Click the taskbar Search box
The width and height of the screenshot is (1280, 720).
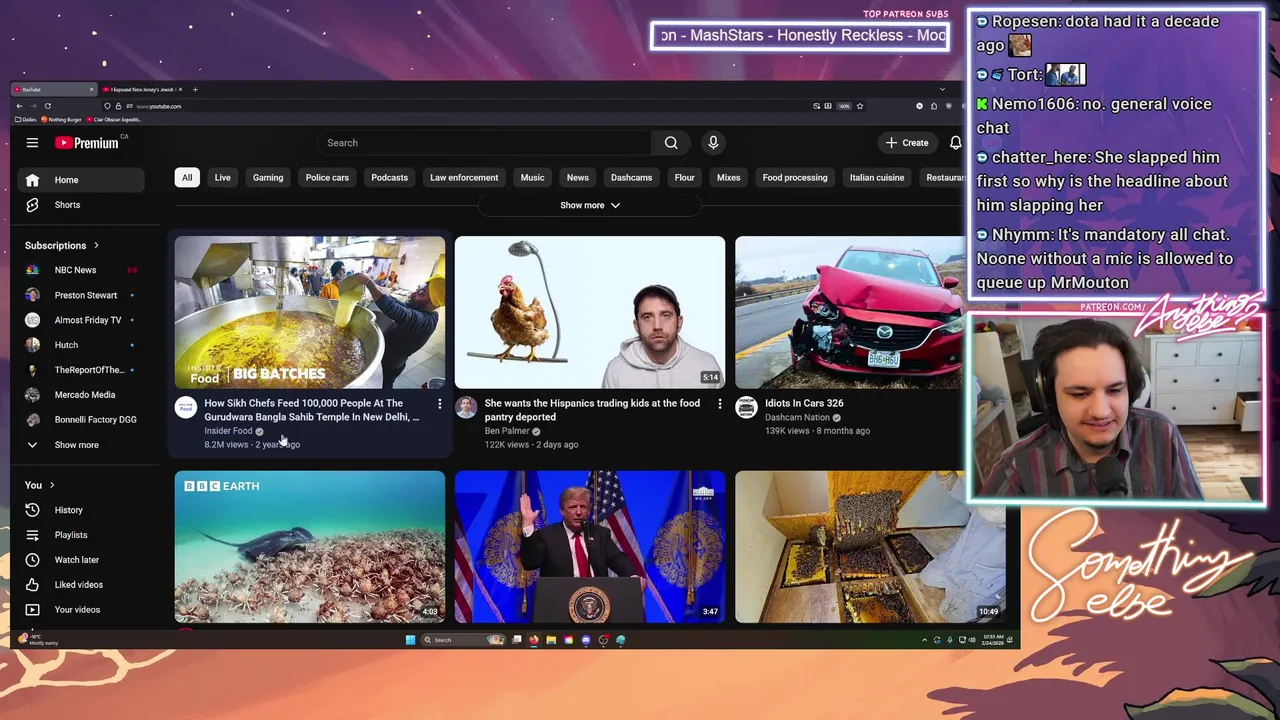pyautogui.click(x=461, y=640)
